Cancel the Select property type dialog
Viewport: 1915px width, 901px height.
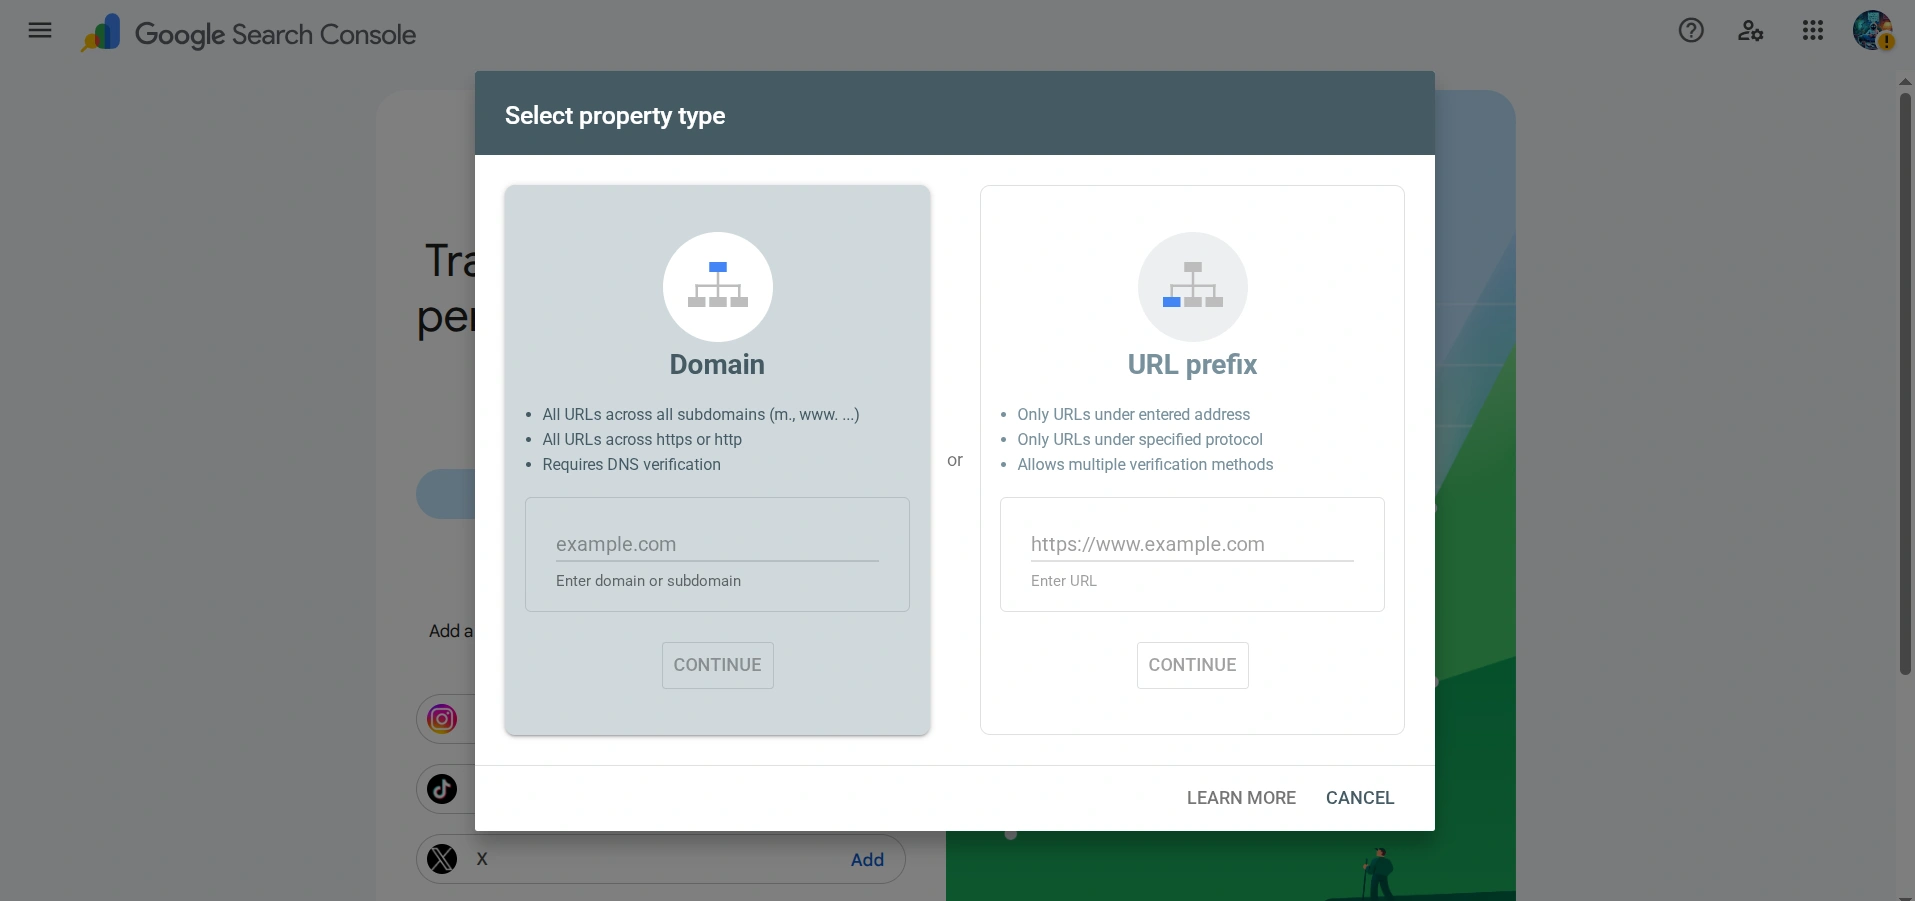pos(1360,798)
